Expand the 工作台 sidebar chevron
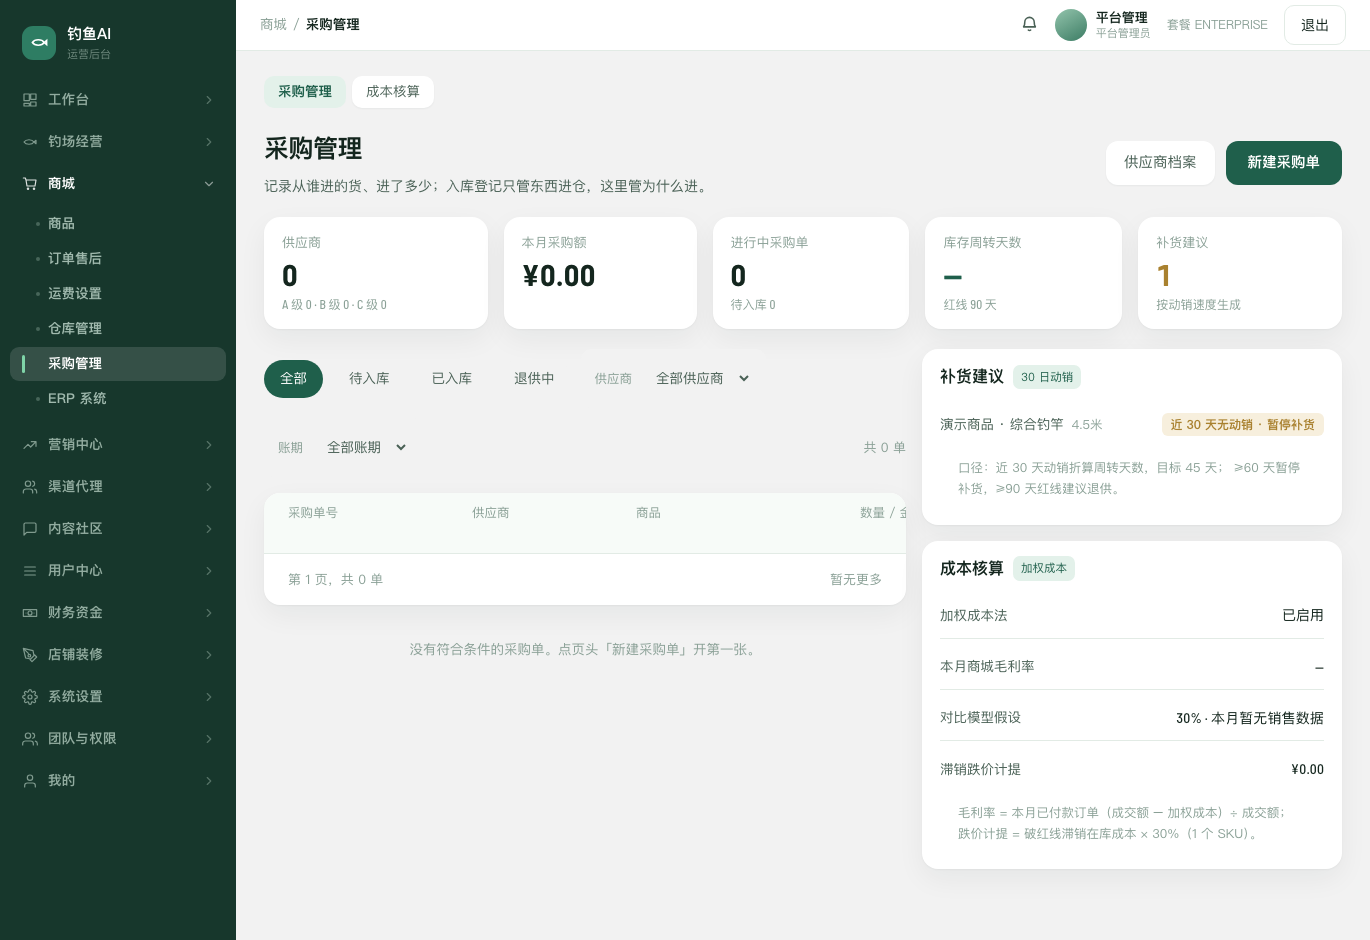Image resolution: width=1370 pixels, height=940 pixels. (x=209, y=100)
